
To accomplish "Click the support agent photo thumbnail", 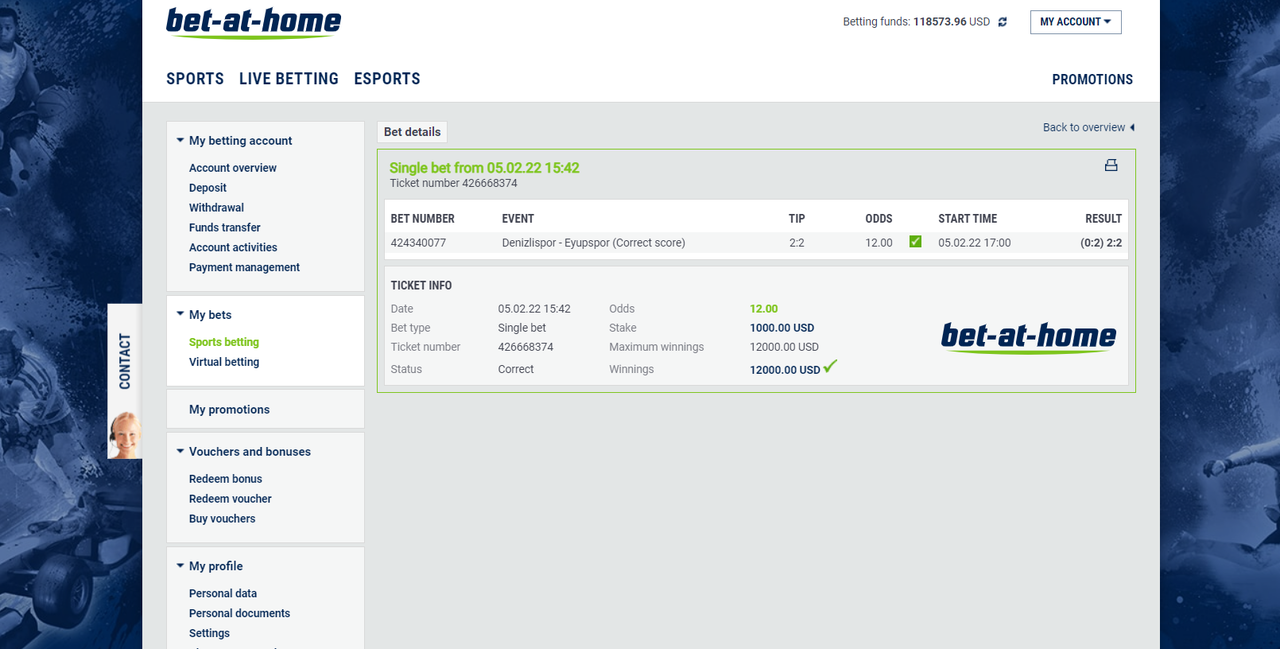I will [x=125, y=435].
